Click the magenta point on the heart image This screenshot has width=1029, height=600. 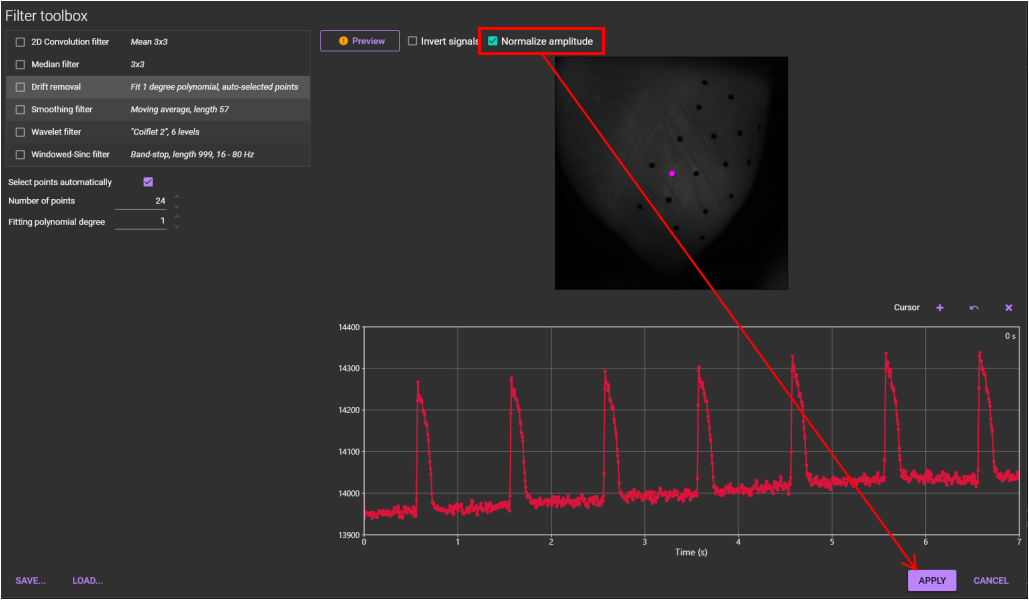(672, 173)
